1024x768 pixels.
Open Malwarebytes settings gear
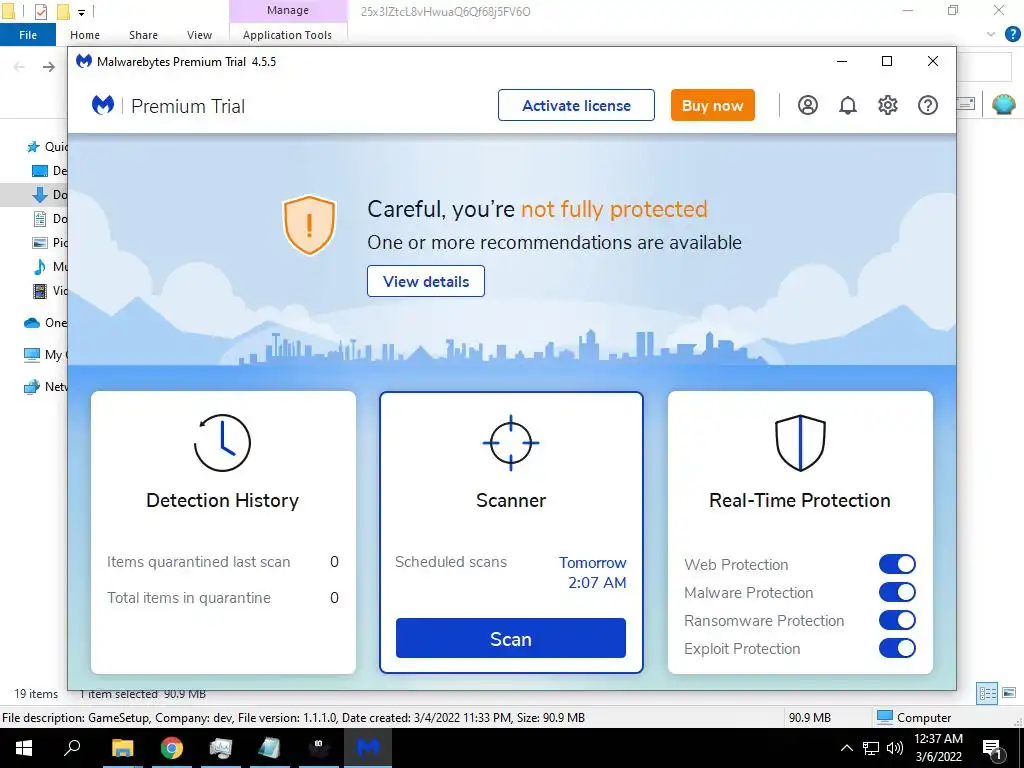coord(888,105)
